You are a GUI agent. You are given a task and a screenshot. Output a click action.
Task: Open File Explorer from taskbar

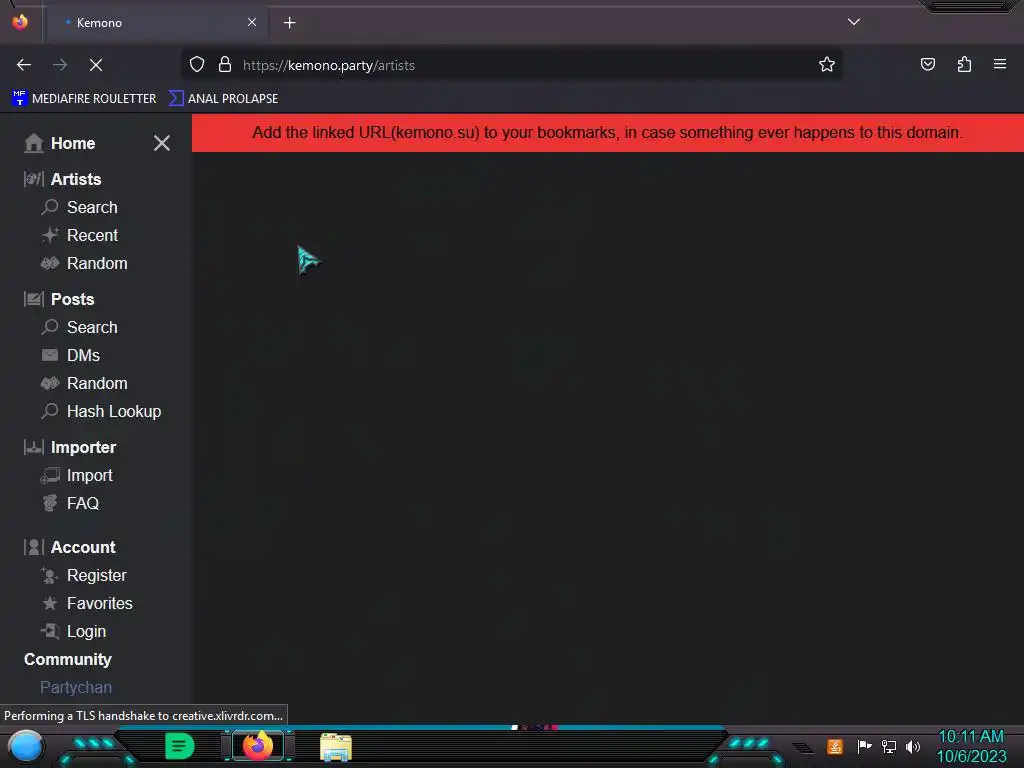click(x=336, y=747)
